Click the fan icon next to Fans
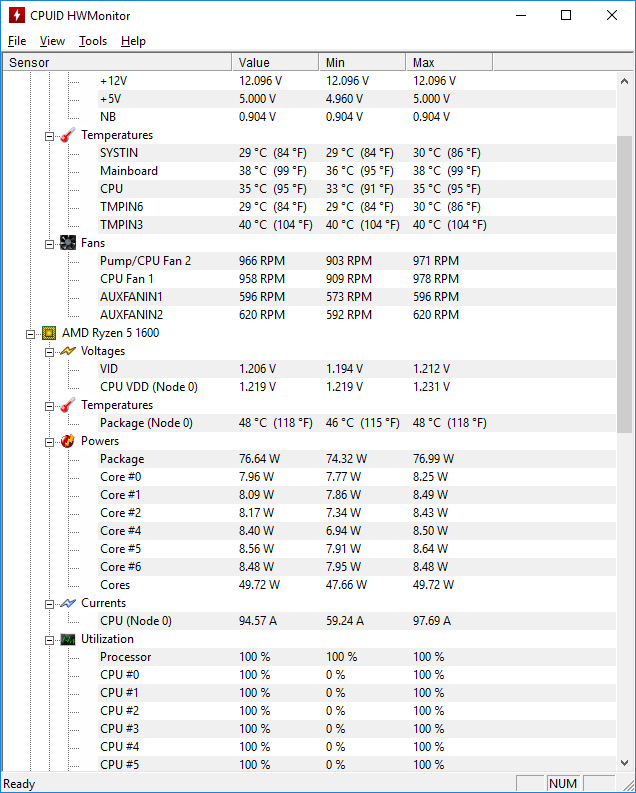 point(68,243)
